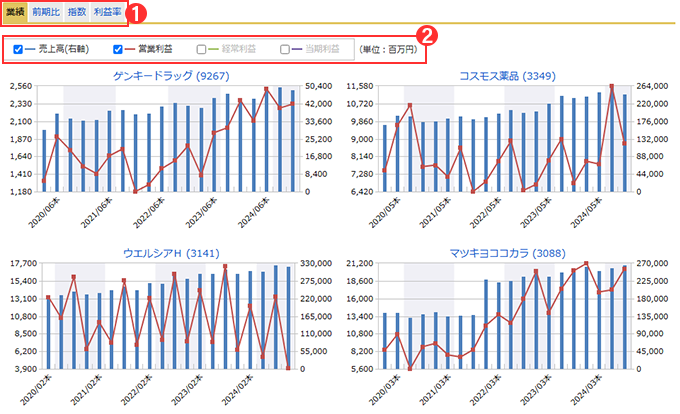Image resolution: width=680 pixels, height=414 pixels.
Task: Click 264,000 axis value on コスモス薬品 chart
Action: (x=653, y=86)
